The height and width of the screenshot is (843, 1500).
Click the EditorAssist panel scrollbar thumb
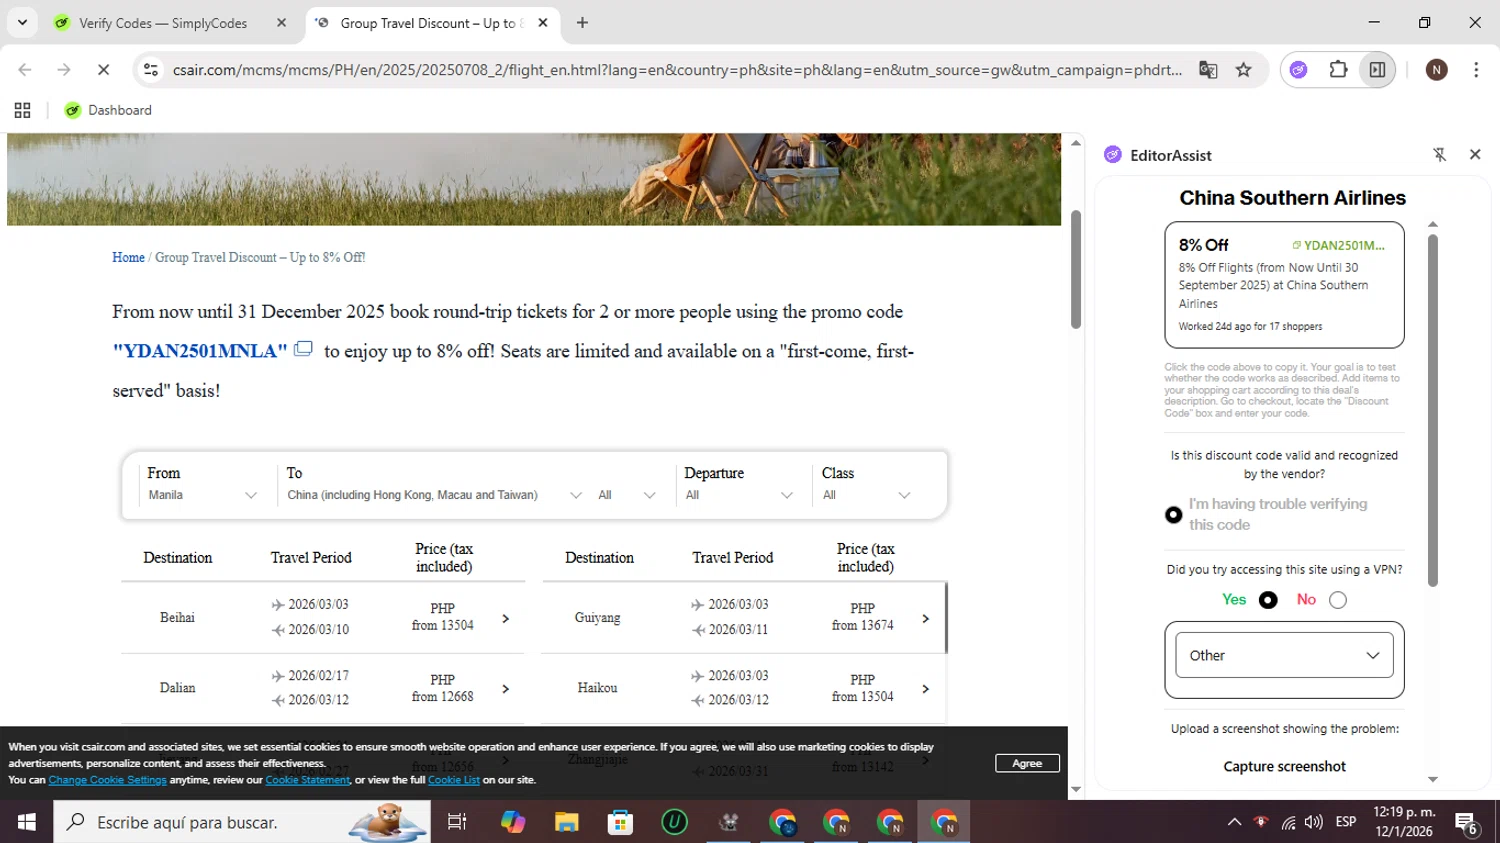[1432, 410]
